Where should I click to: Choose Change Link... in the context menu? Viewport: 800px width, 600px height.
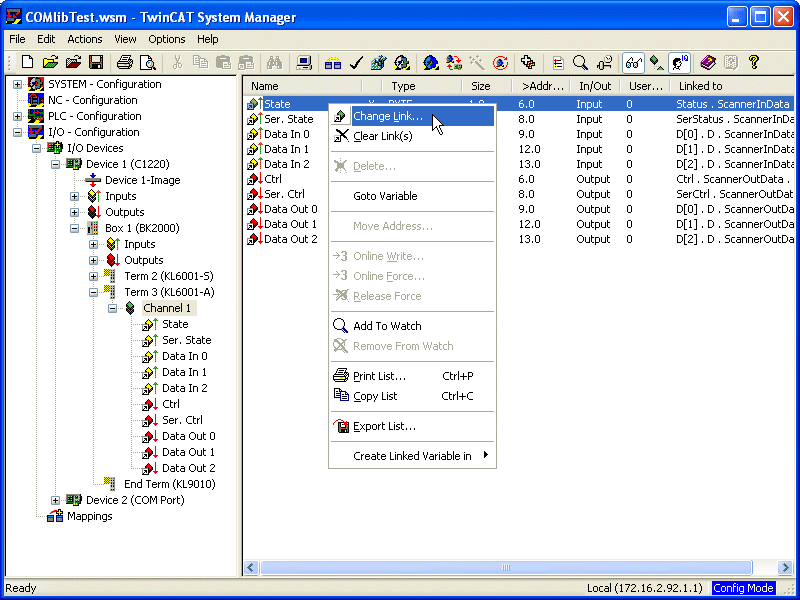pyautogui.click(x=412, y=116)
